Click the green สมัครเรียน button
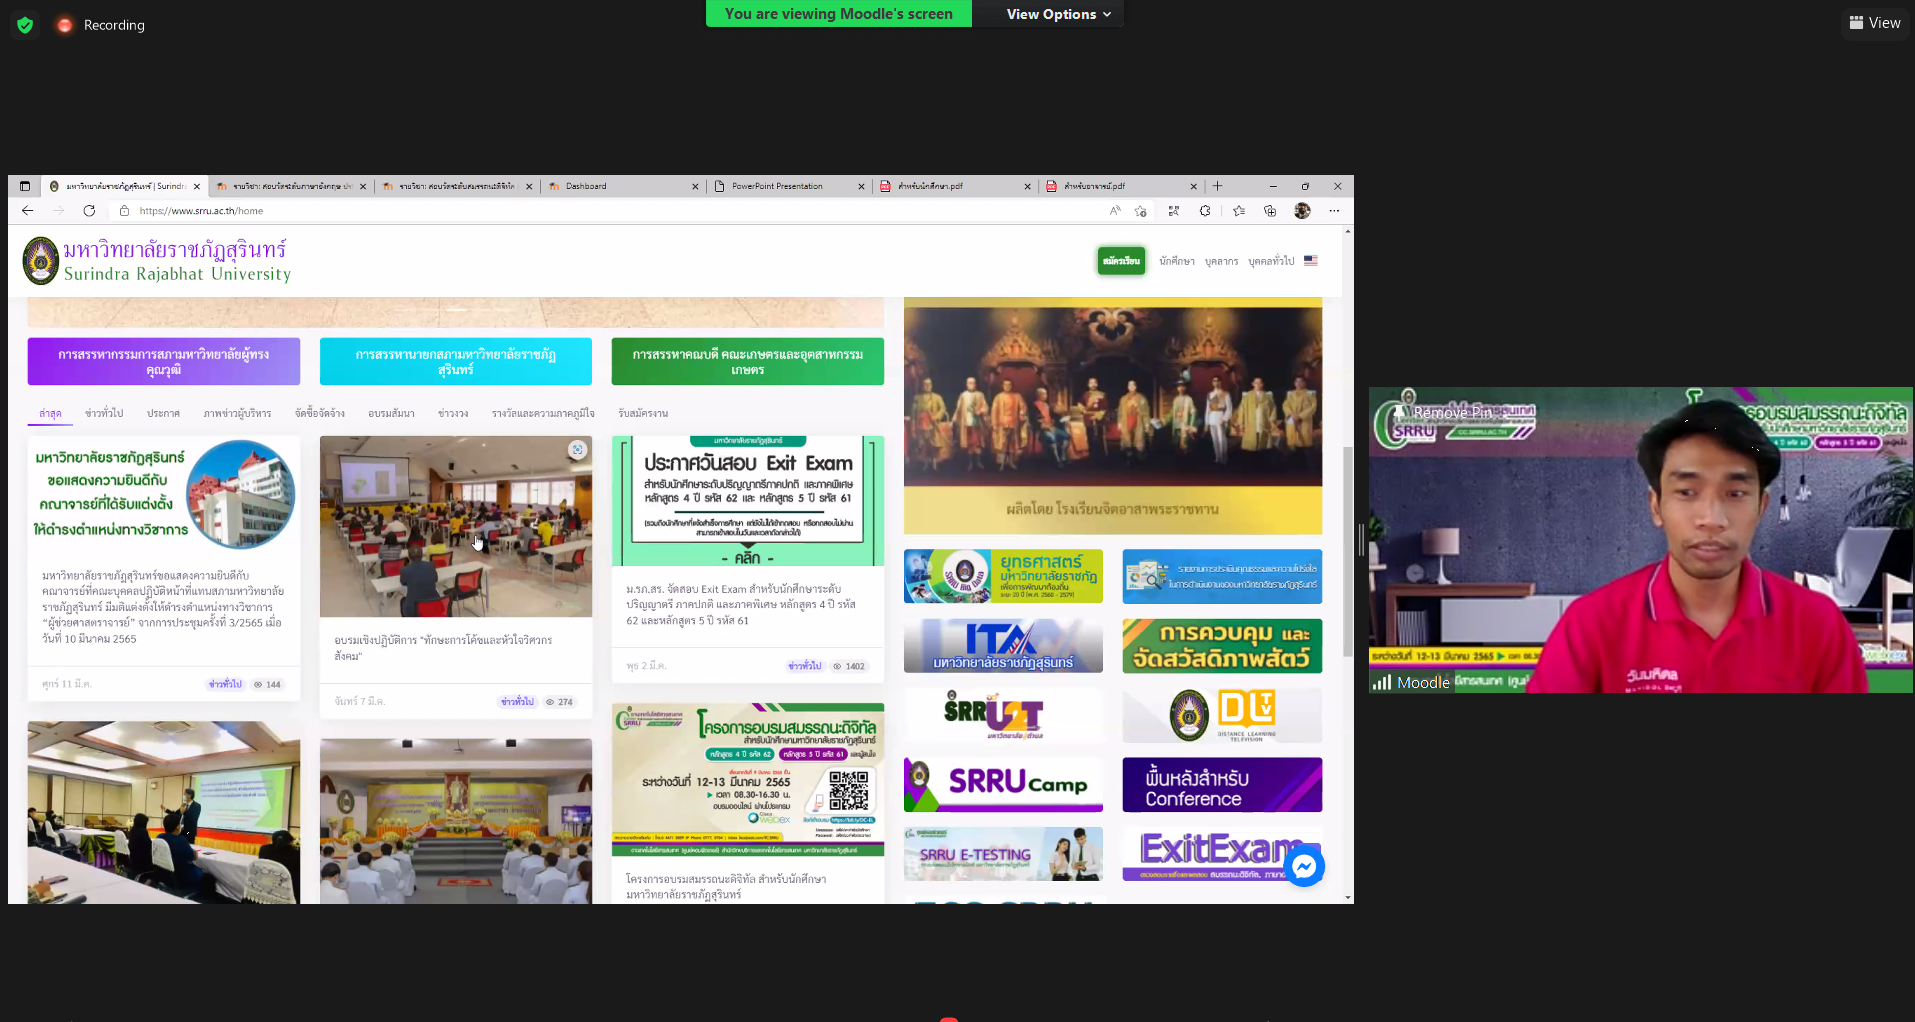Viewport: 1915px width, 1022px height. pos(1121,261)
